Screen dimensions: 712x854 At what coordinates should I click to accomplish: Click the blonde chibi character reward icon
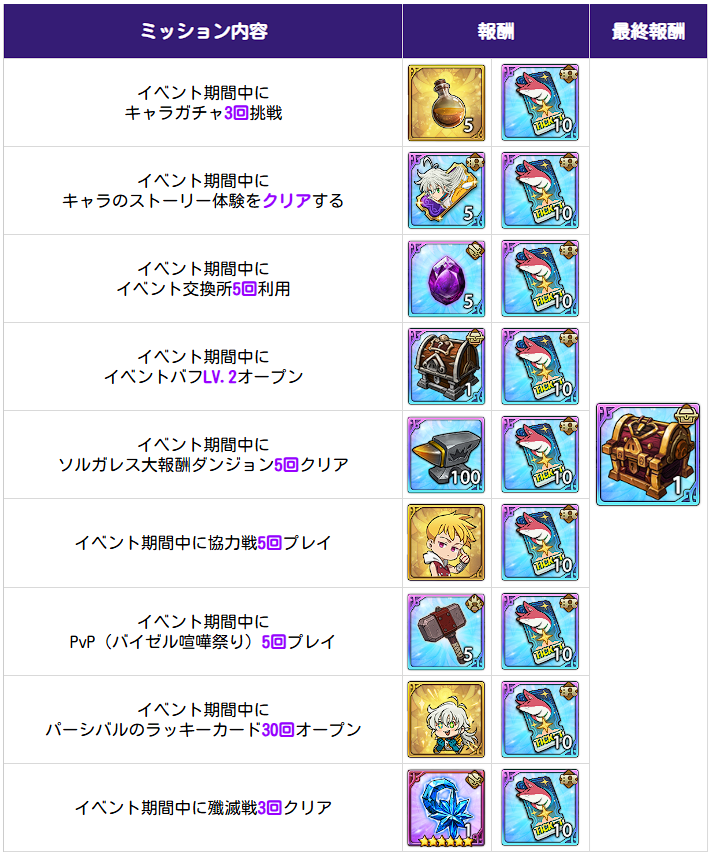(x=446, y=542)
